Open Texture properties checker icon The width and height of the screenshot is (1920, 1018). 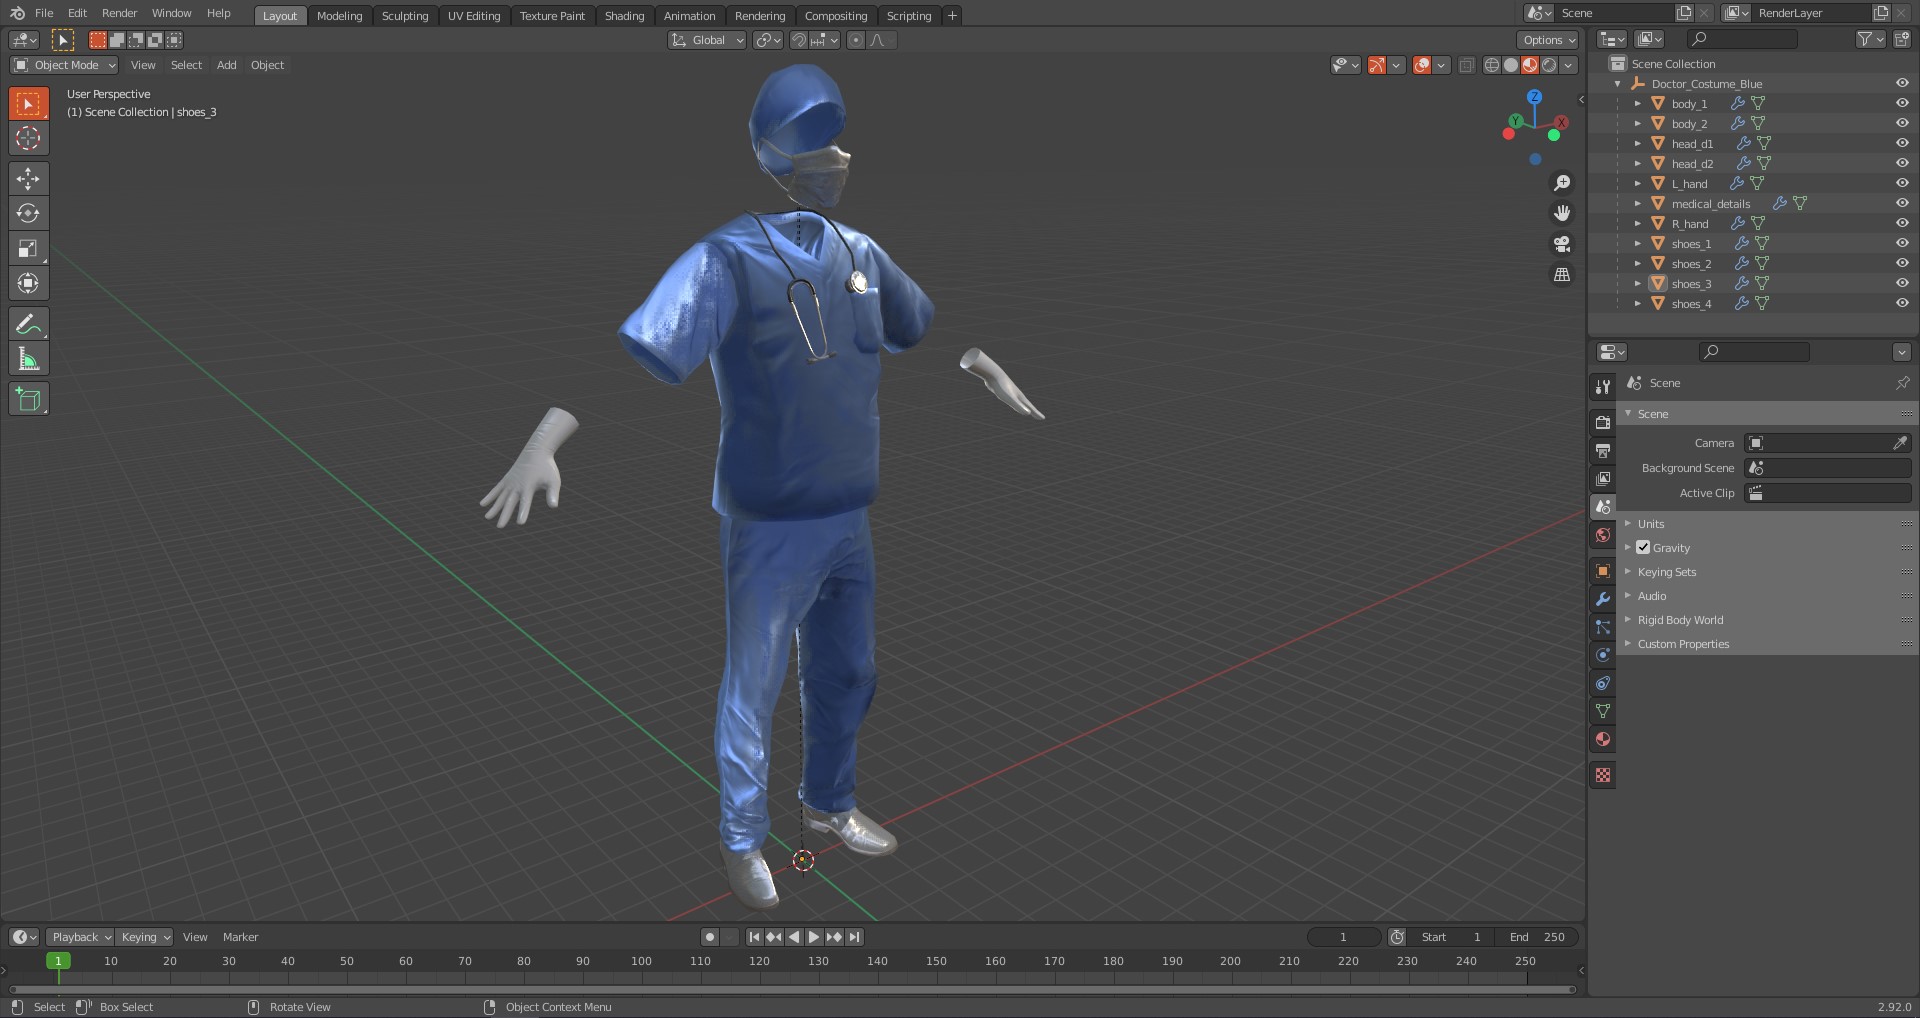pyautogui.click(x=1603, y=775)
